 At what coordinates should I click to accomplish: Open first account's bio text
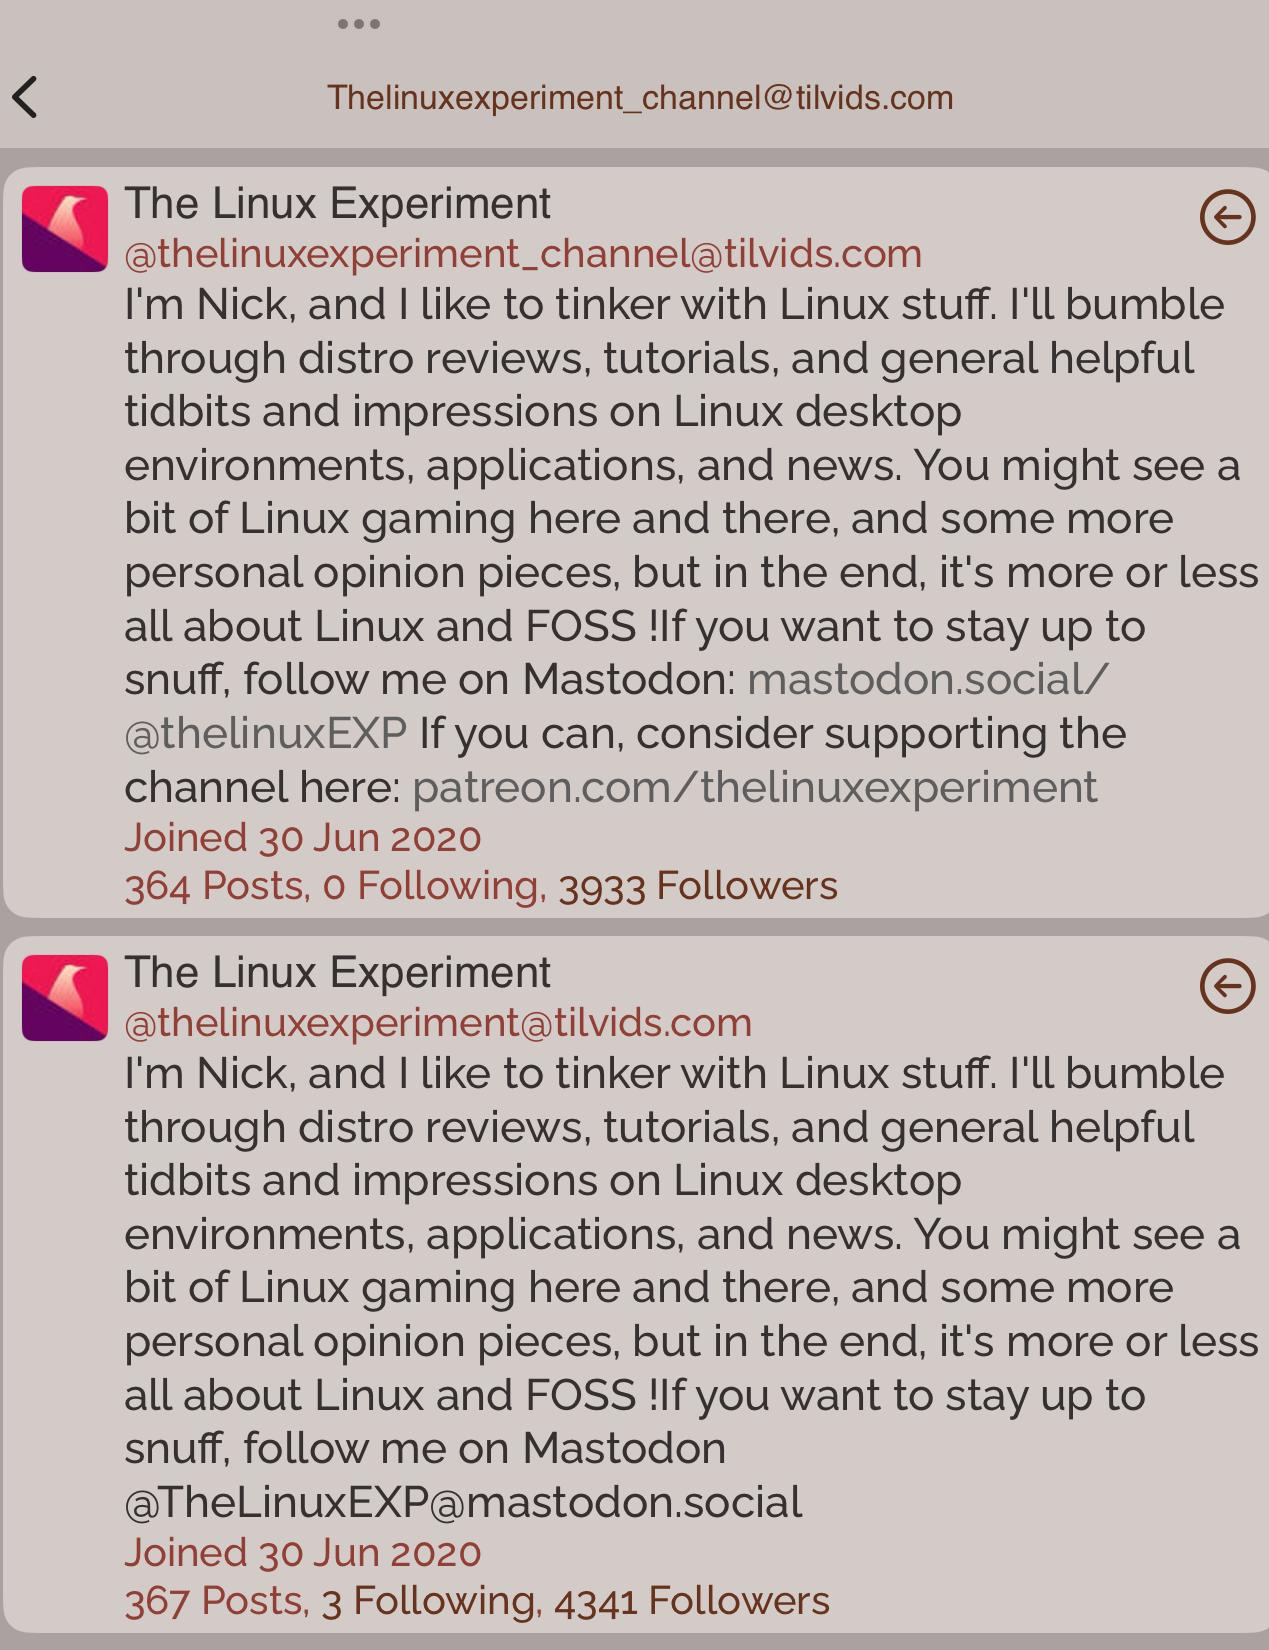pyautogui.click(x=691, y=546)
